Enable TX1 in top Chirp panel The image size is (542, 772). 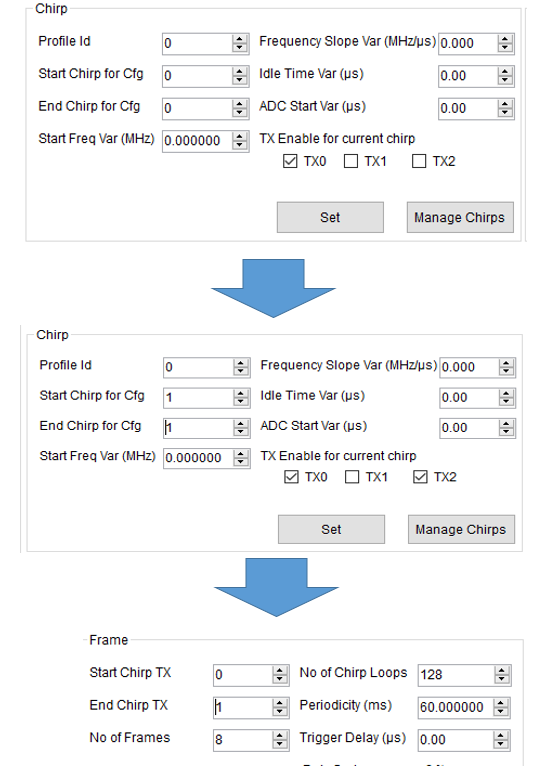351,161
